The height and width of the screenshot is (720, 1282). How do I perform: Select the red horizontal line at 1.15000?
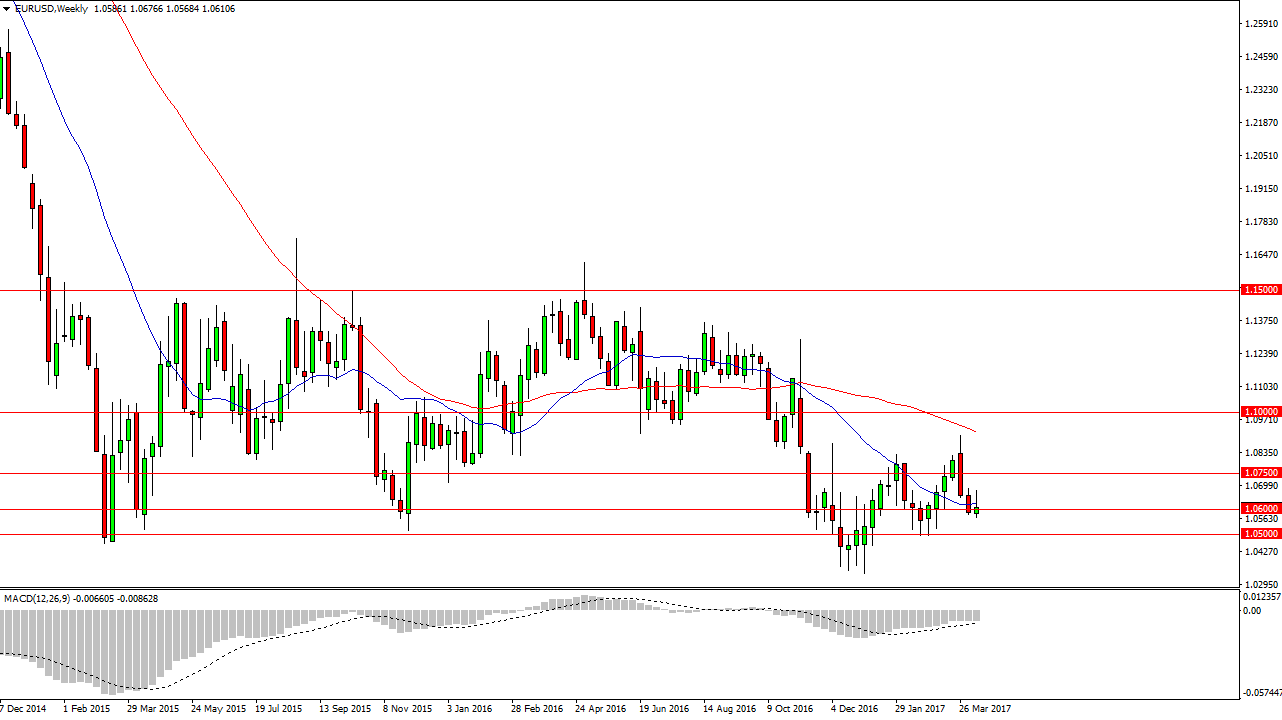tap(600, 290)
